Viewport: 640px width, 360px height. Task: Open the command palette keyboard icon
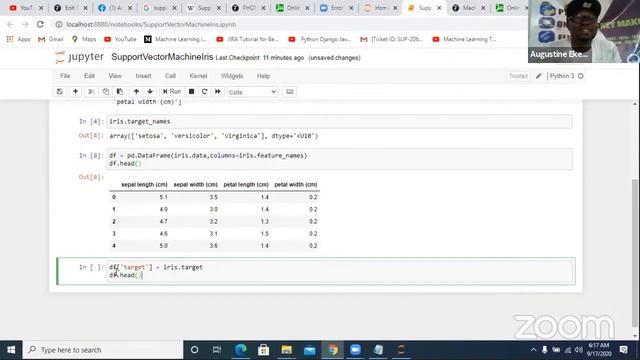(290, 92)
